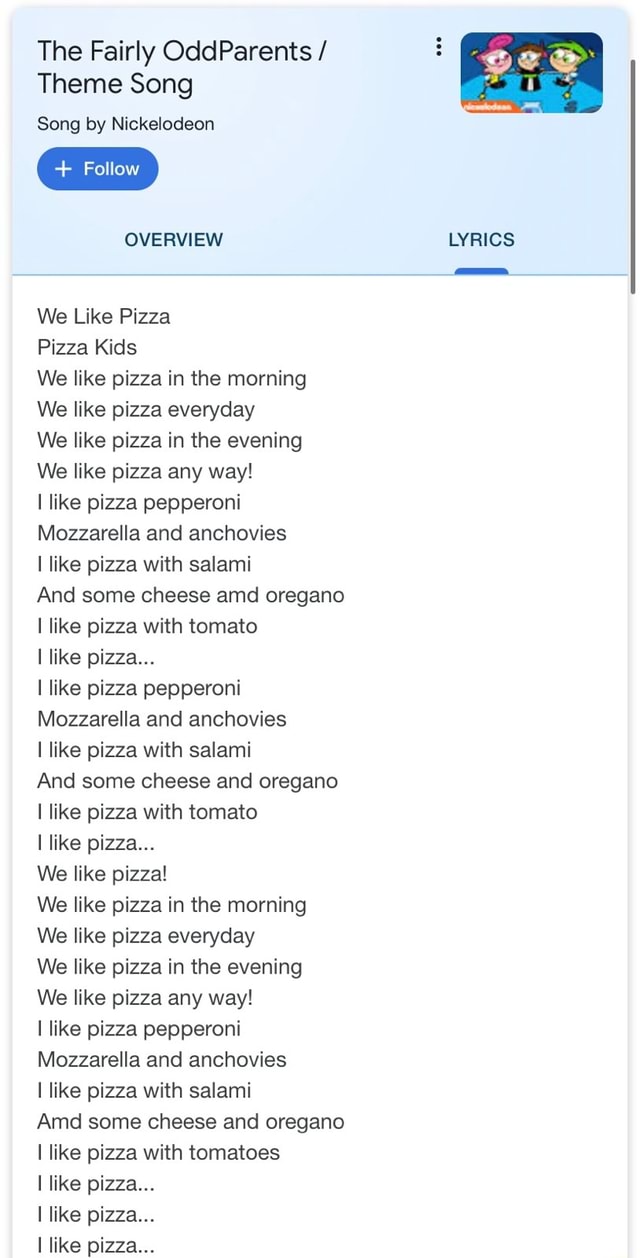Switch to the OVERVIEW tab
Image resolution: width=640 pixels, height=1258 pixels.
tap(173, 239)
